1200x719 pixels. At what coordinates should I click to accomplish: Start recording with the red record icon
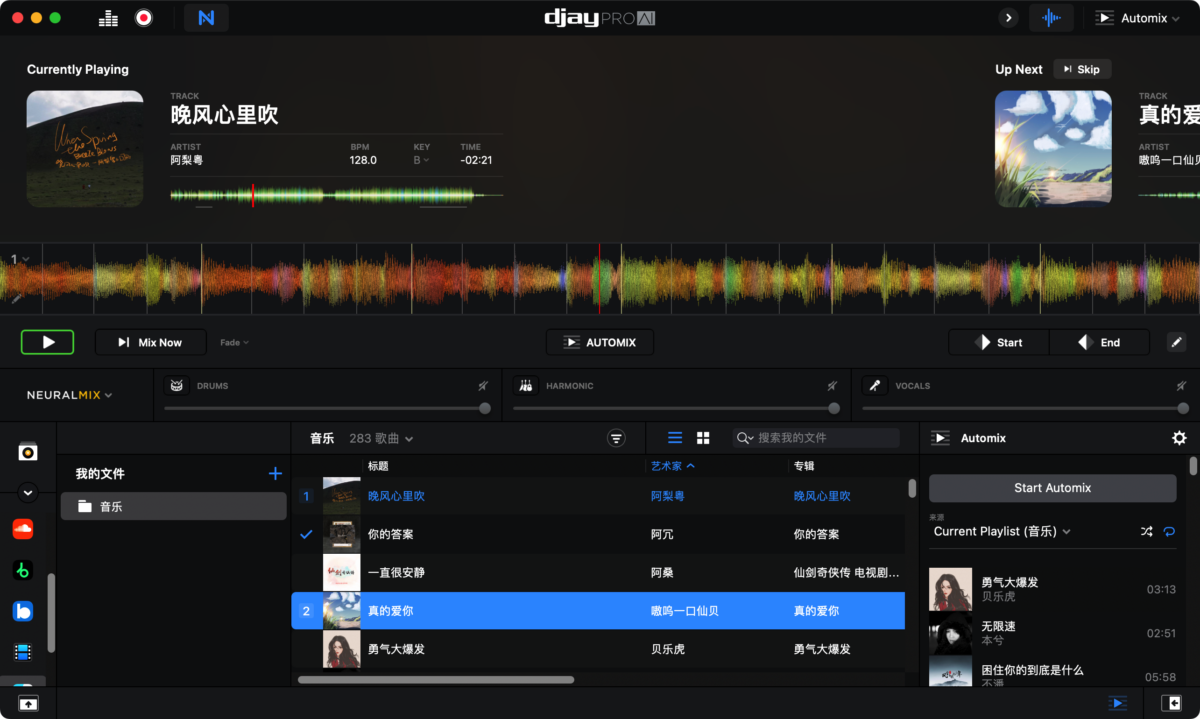143,18
